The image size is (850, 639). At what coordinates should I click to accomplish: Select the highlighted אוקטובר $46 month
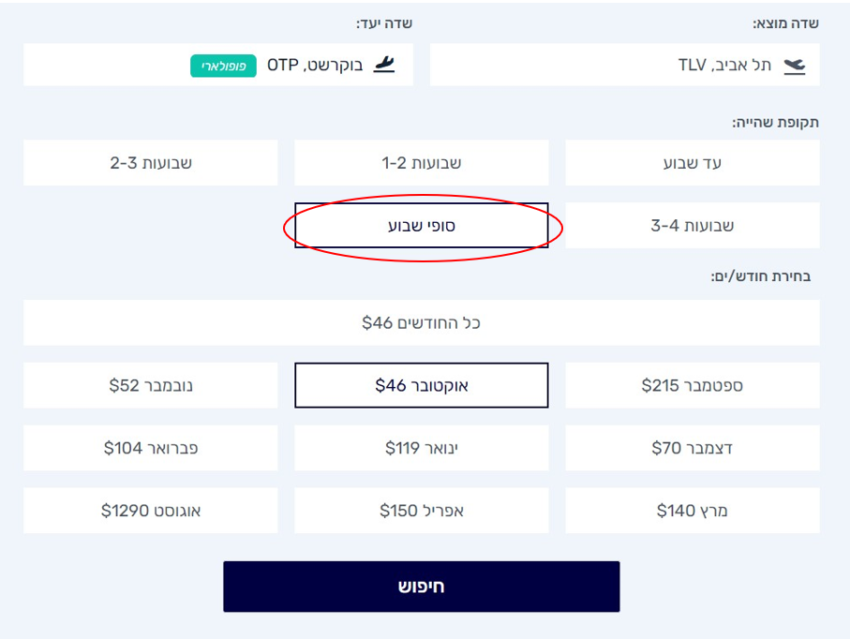point(421,385)
